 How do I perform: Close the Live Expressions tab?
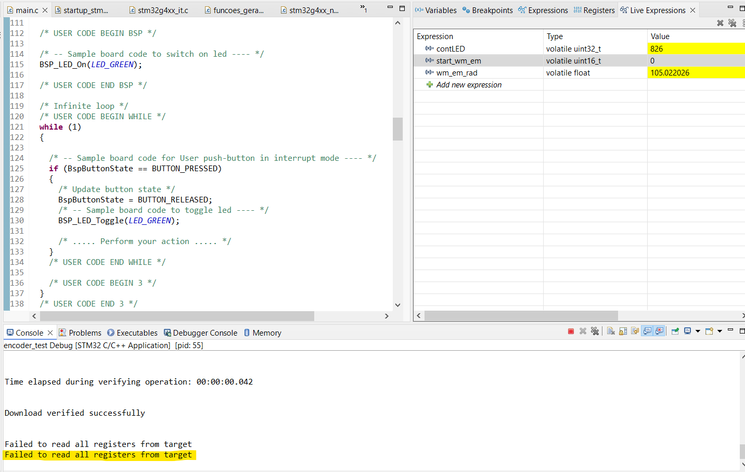[693, 10]
